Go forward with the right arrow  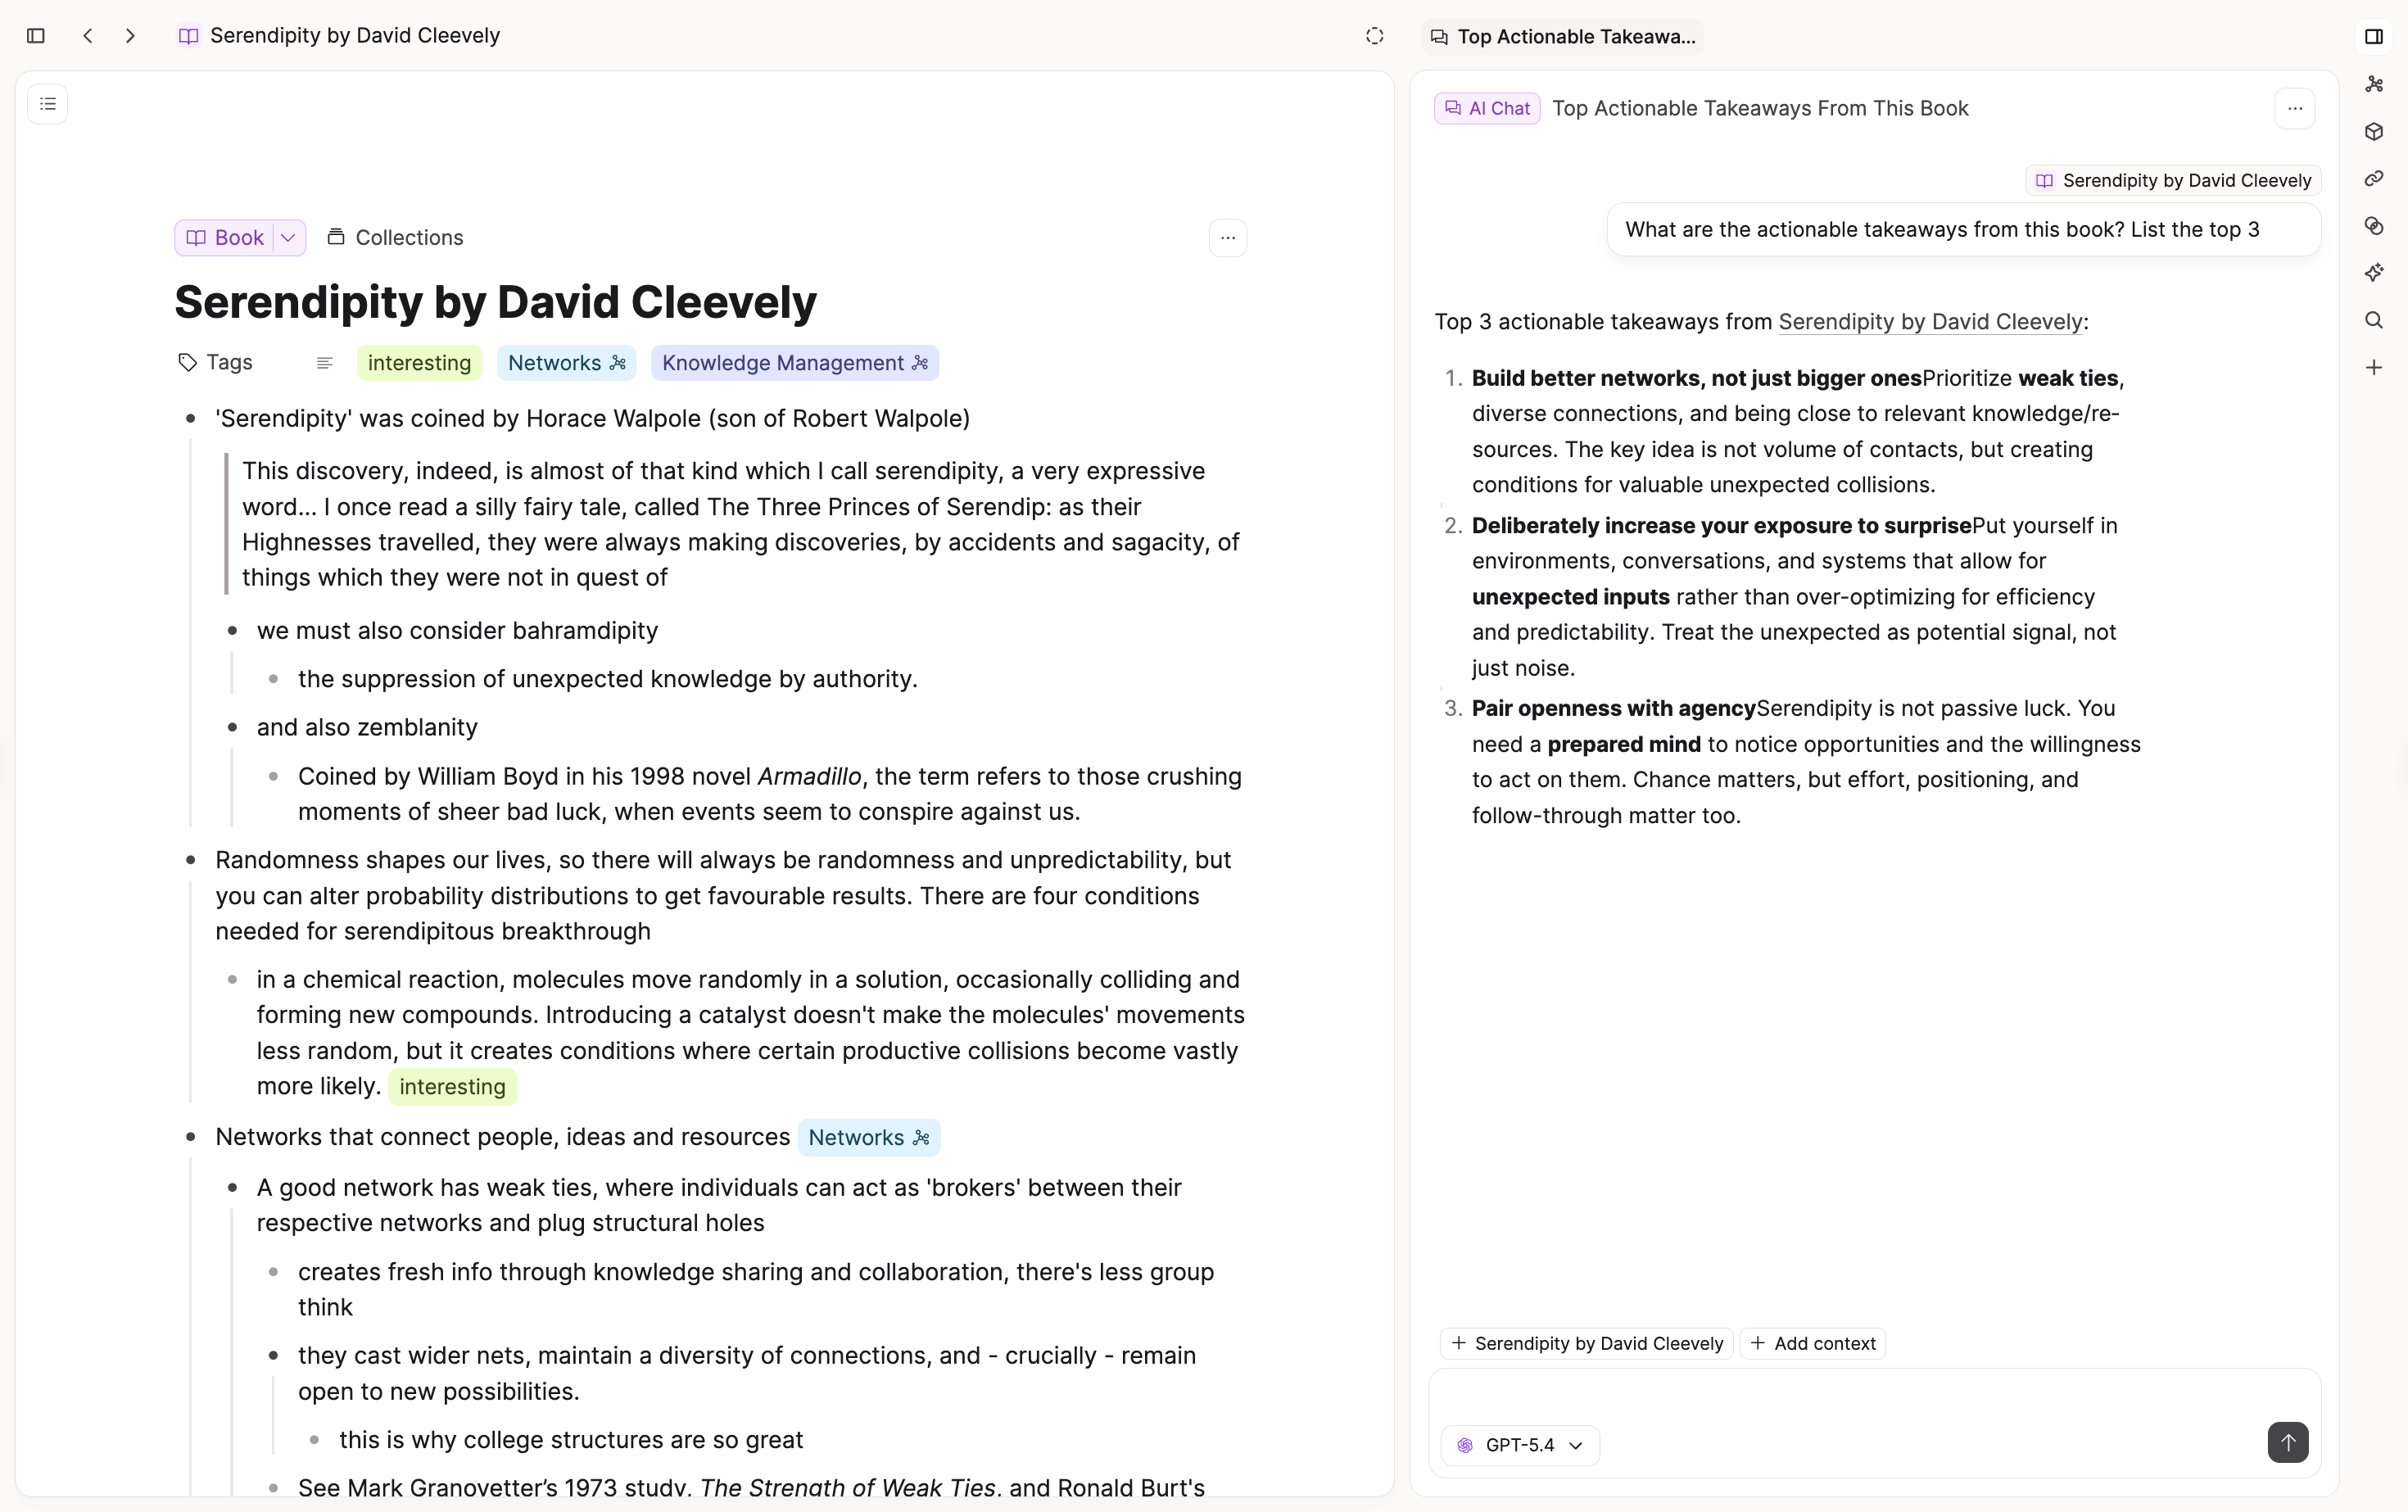point(130,36)
